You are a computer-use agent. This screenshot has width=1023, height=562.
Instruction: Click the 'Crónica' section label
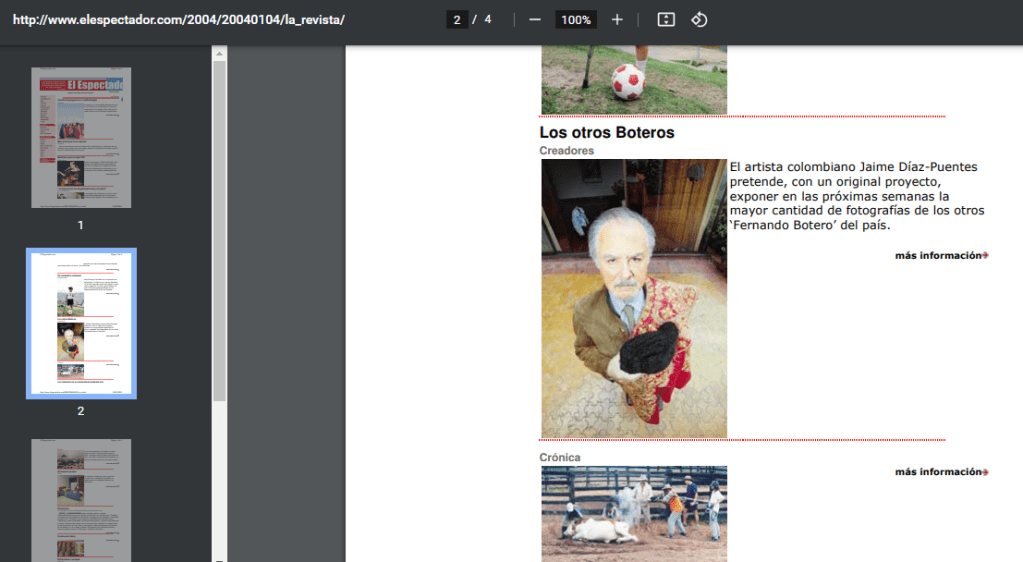click(x=559, y=458)
